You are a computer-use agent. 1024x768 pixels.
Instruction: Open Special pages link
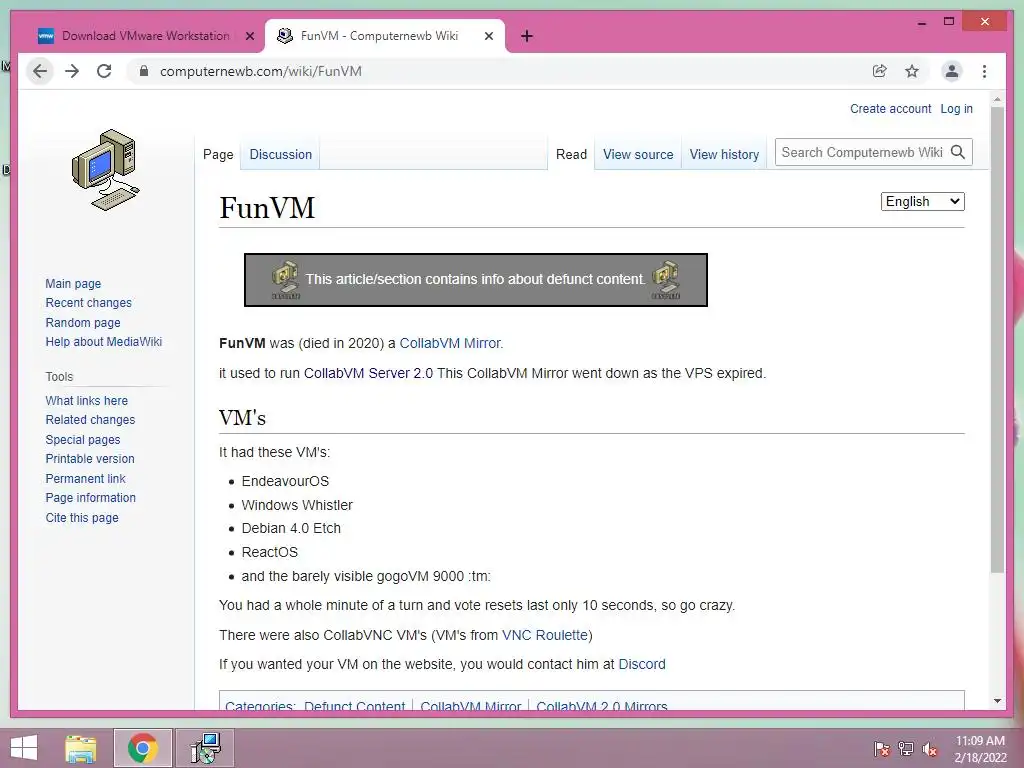[x=82, y=440]
